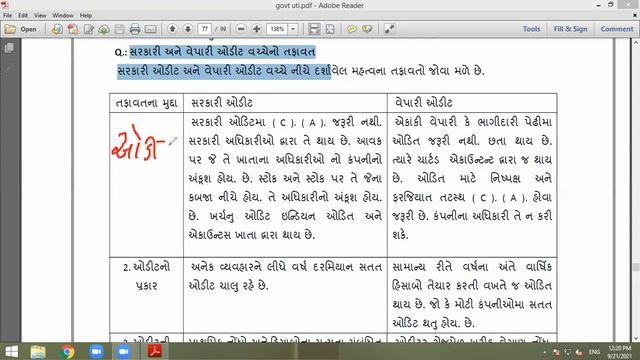This screenshot has height=360, width=640.
Task: Click the Save floppy disk icon
Action: pyautogui.click(x=119, y=29)
